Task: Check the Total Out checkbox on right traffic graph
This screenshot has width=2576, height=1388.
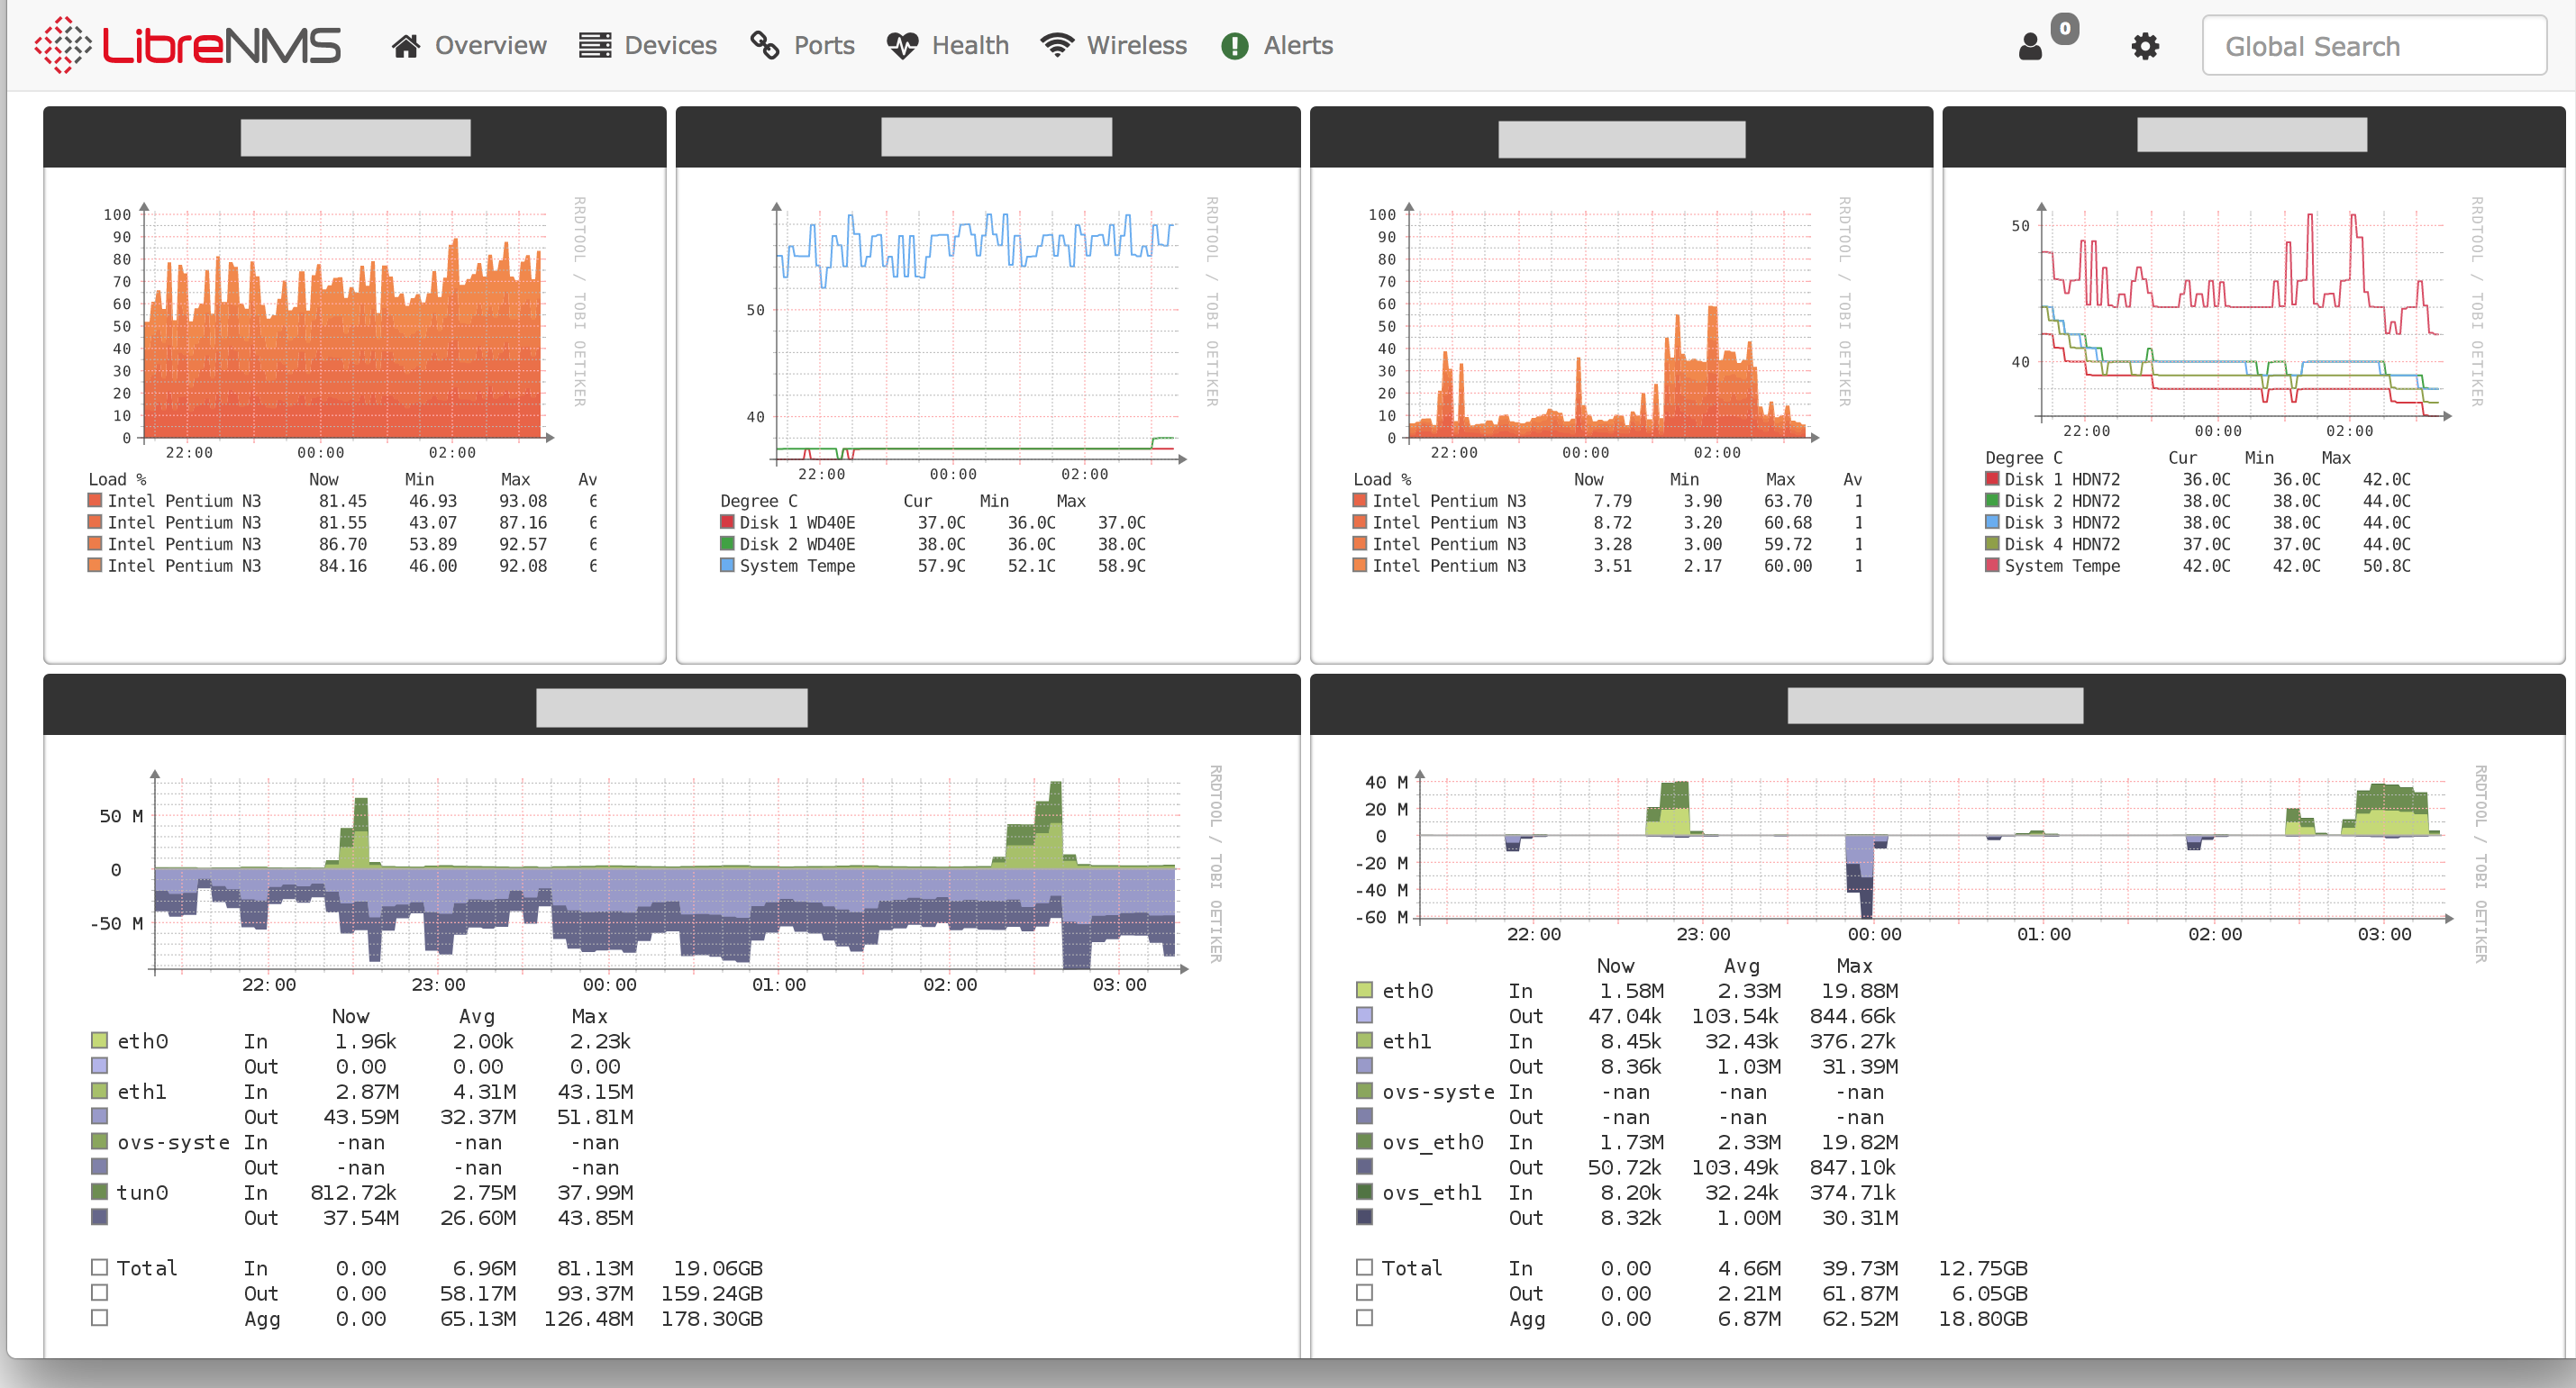Action: (x=1364, y=1292)
